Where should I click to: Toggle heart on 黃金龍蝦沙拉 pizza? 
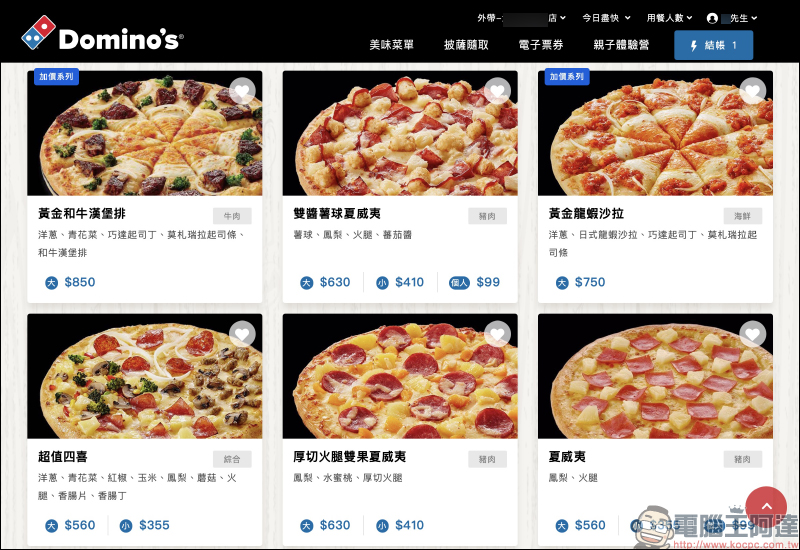click(x=753, y=91)
